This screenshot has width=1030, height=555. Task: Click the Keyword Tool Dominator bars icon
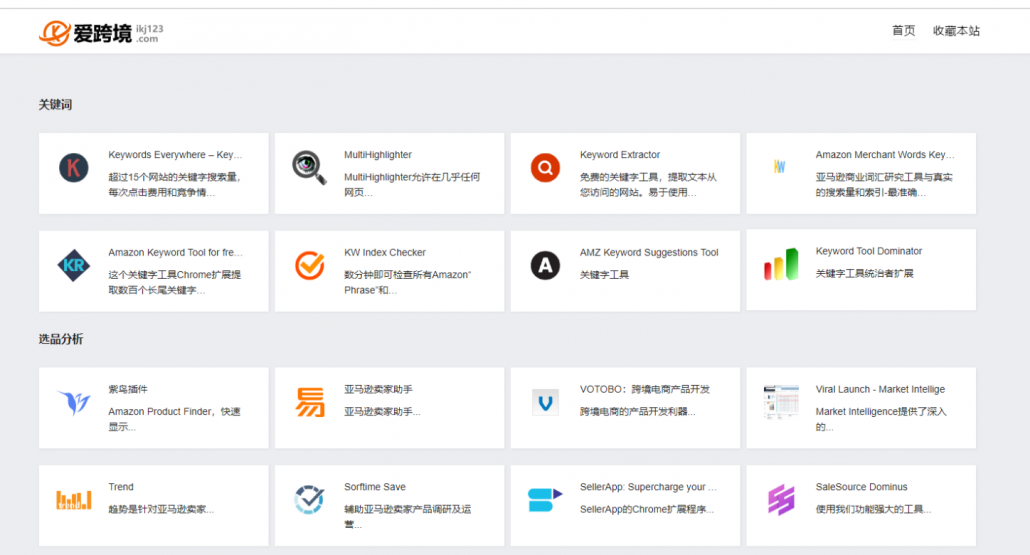pos(781,264)
